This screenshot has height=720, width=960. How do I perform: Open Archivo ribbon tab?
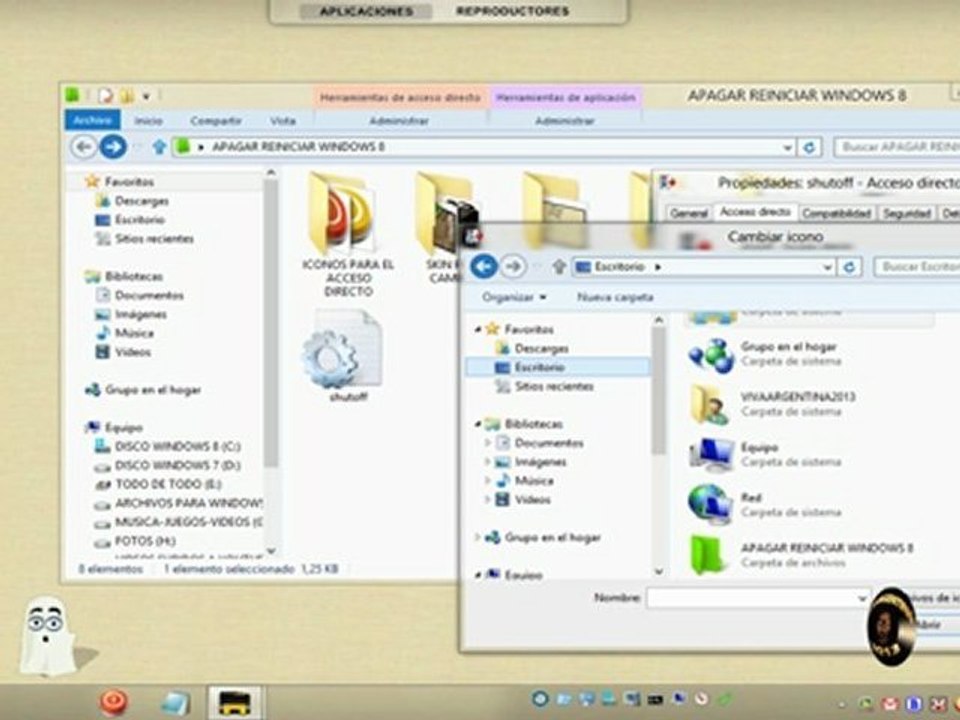[x=92, y=121]
